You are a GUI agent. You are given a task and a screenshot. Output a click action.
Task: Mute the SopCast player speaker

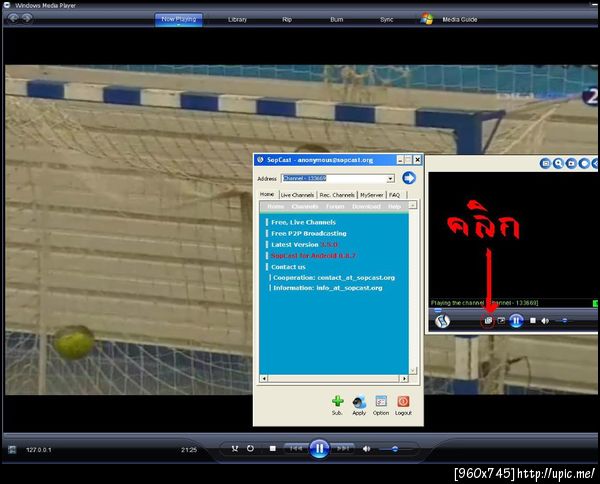(x=545, y=321)
